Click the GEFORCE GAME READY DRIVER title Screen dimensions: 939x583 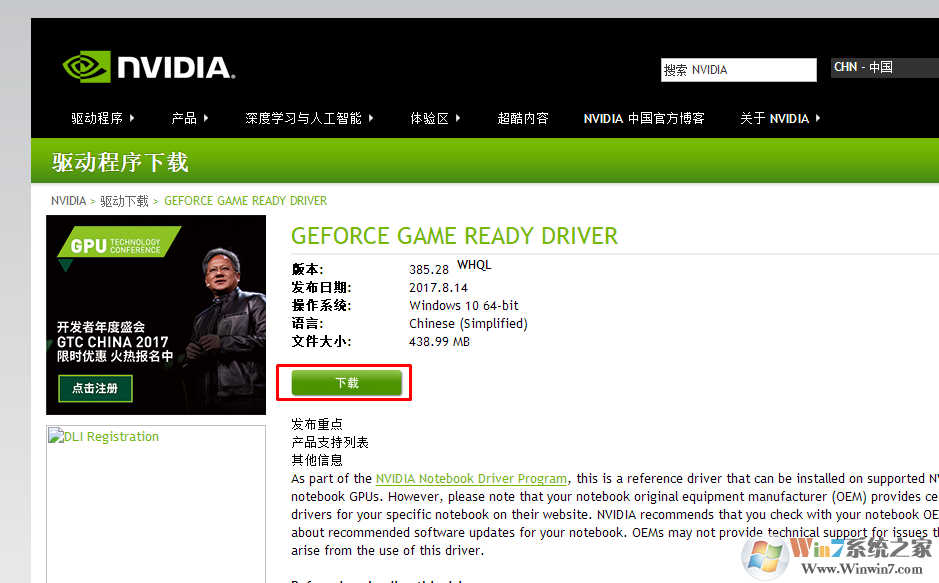pos(455,236)
